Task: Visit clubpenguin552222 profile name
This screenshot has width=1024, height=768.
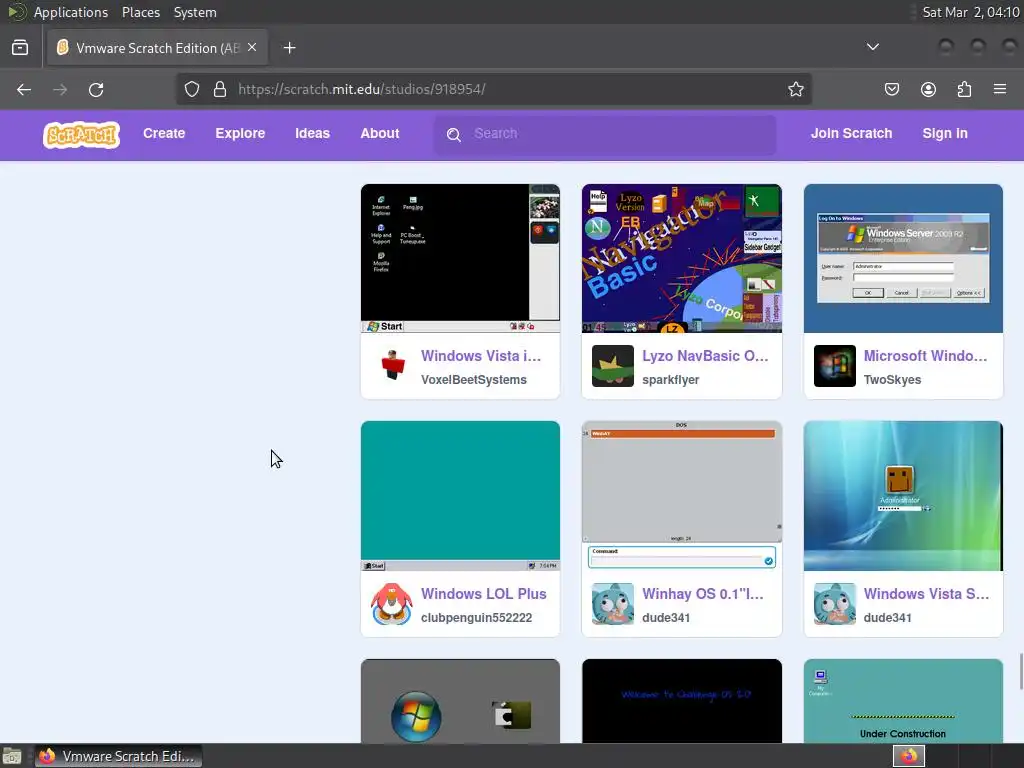Action: coord(476,618)
